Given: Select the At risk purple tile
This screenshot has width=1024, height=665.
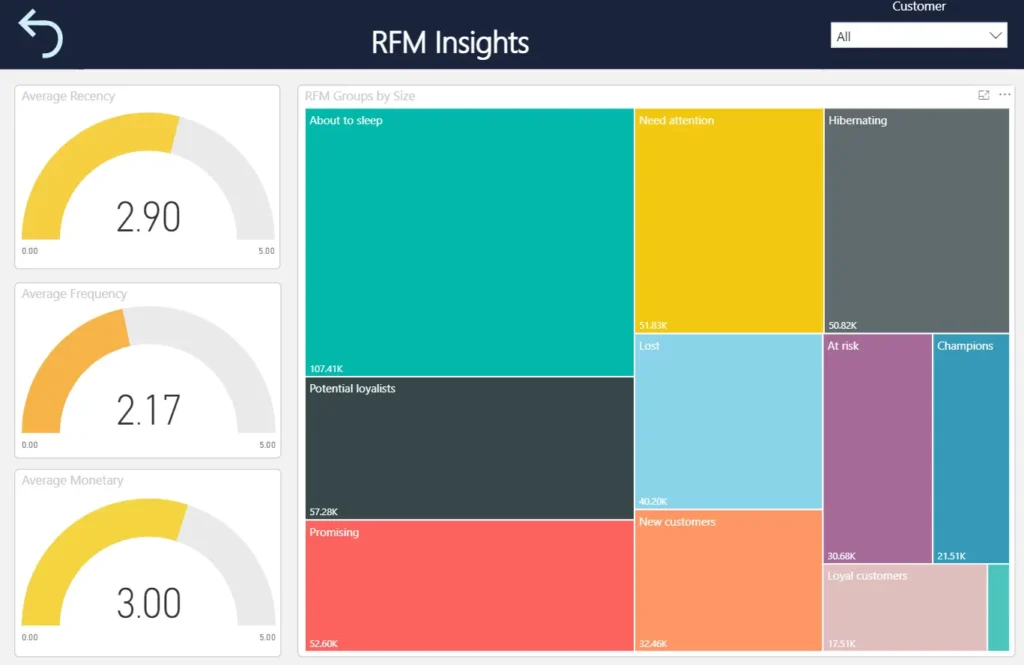Looking at the screenshot, I should [x=877, y=448].
